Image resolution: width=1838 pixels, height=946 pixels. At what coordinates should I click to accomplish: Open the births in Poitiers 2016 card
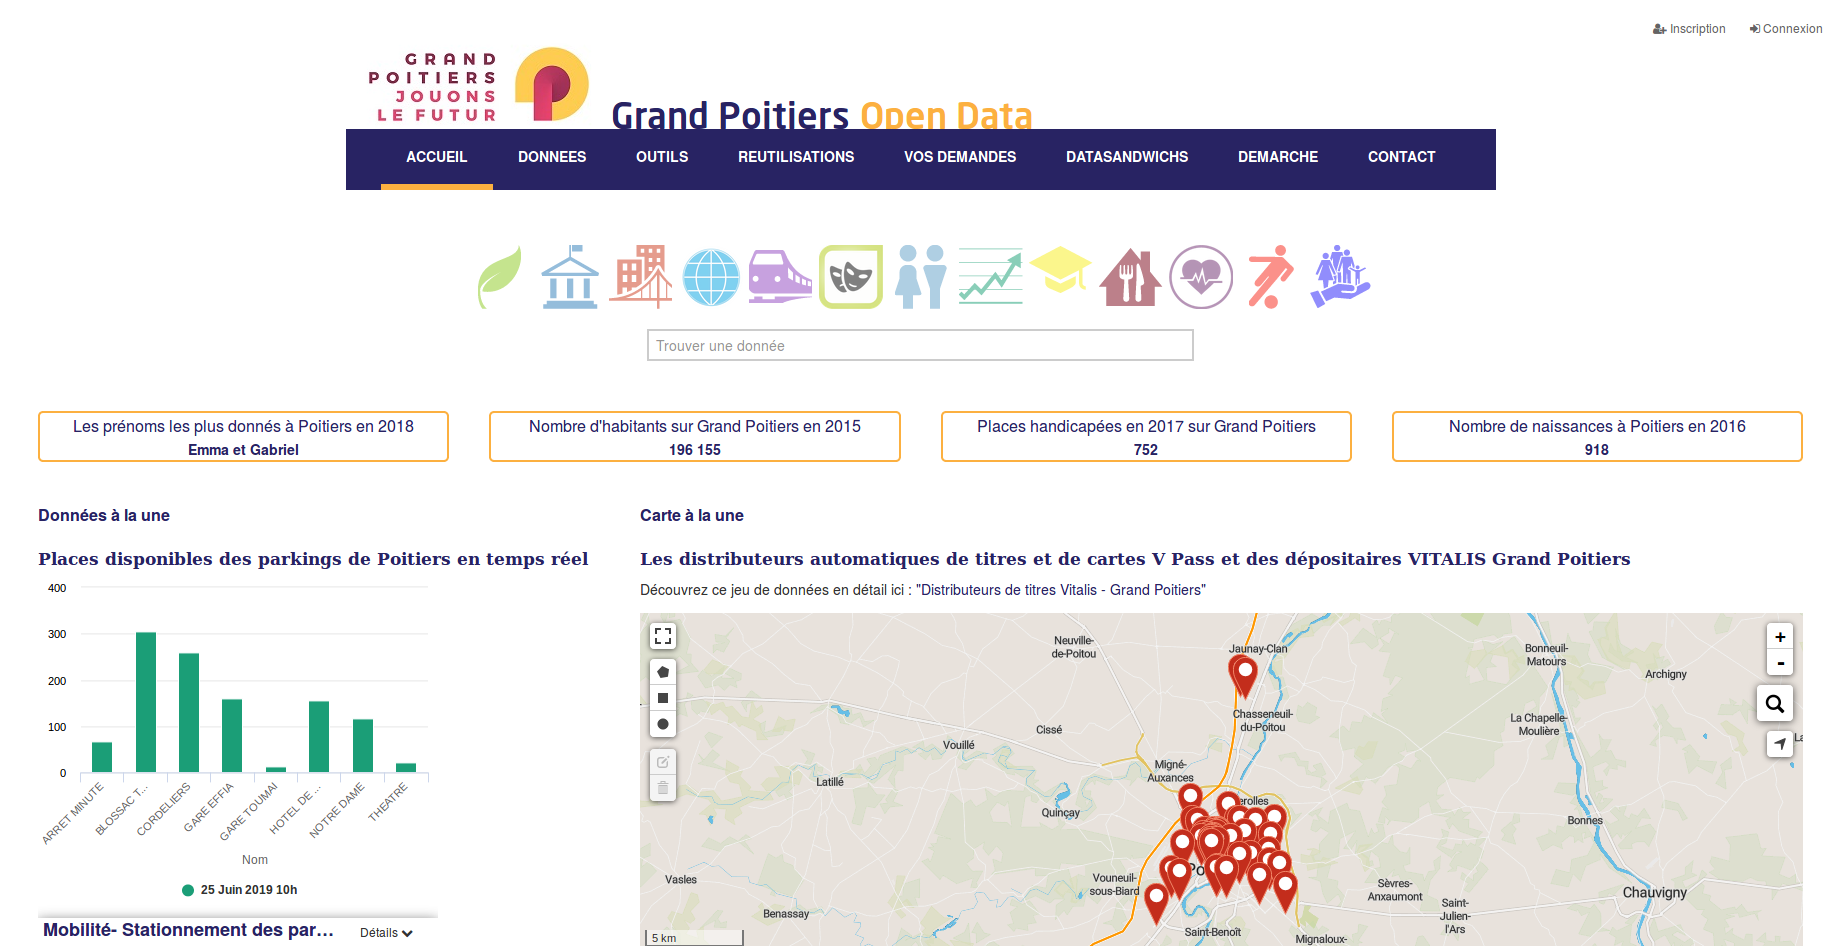pyautogui.click(x=1597, y=437)
